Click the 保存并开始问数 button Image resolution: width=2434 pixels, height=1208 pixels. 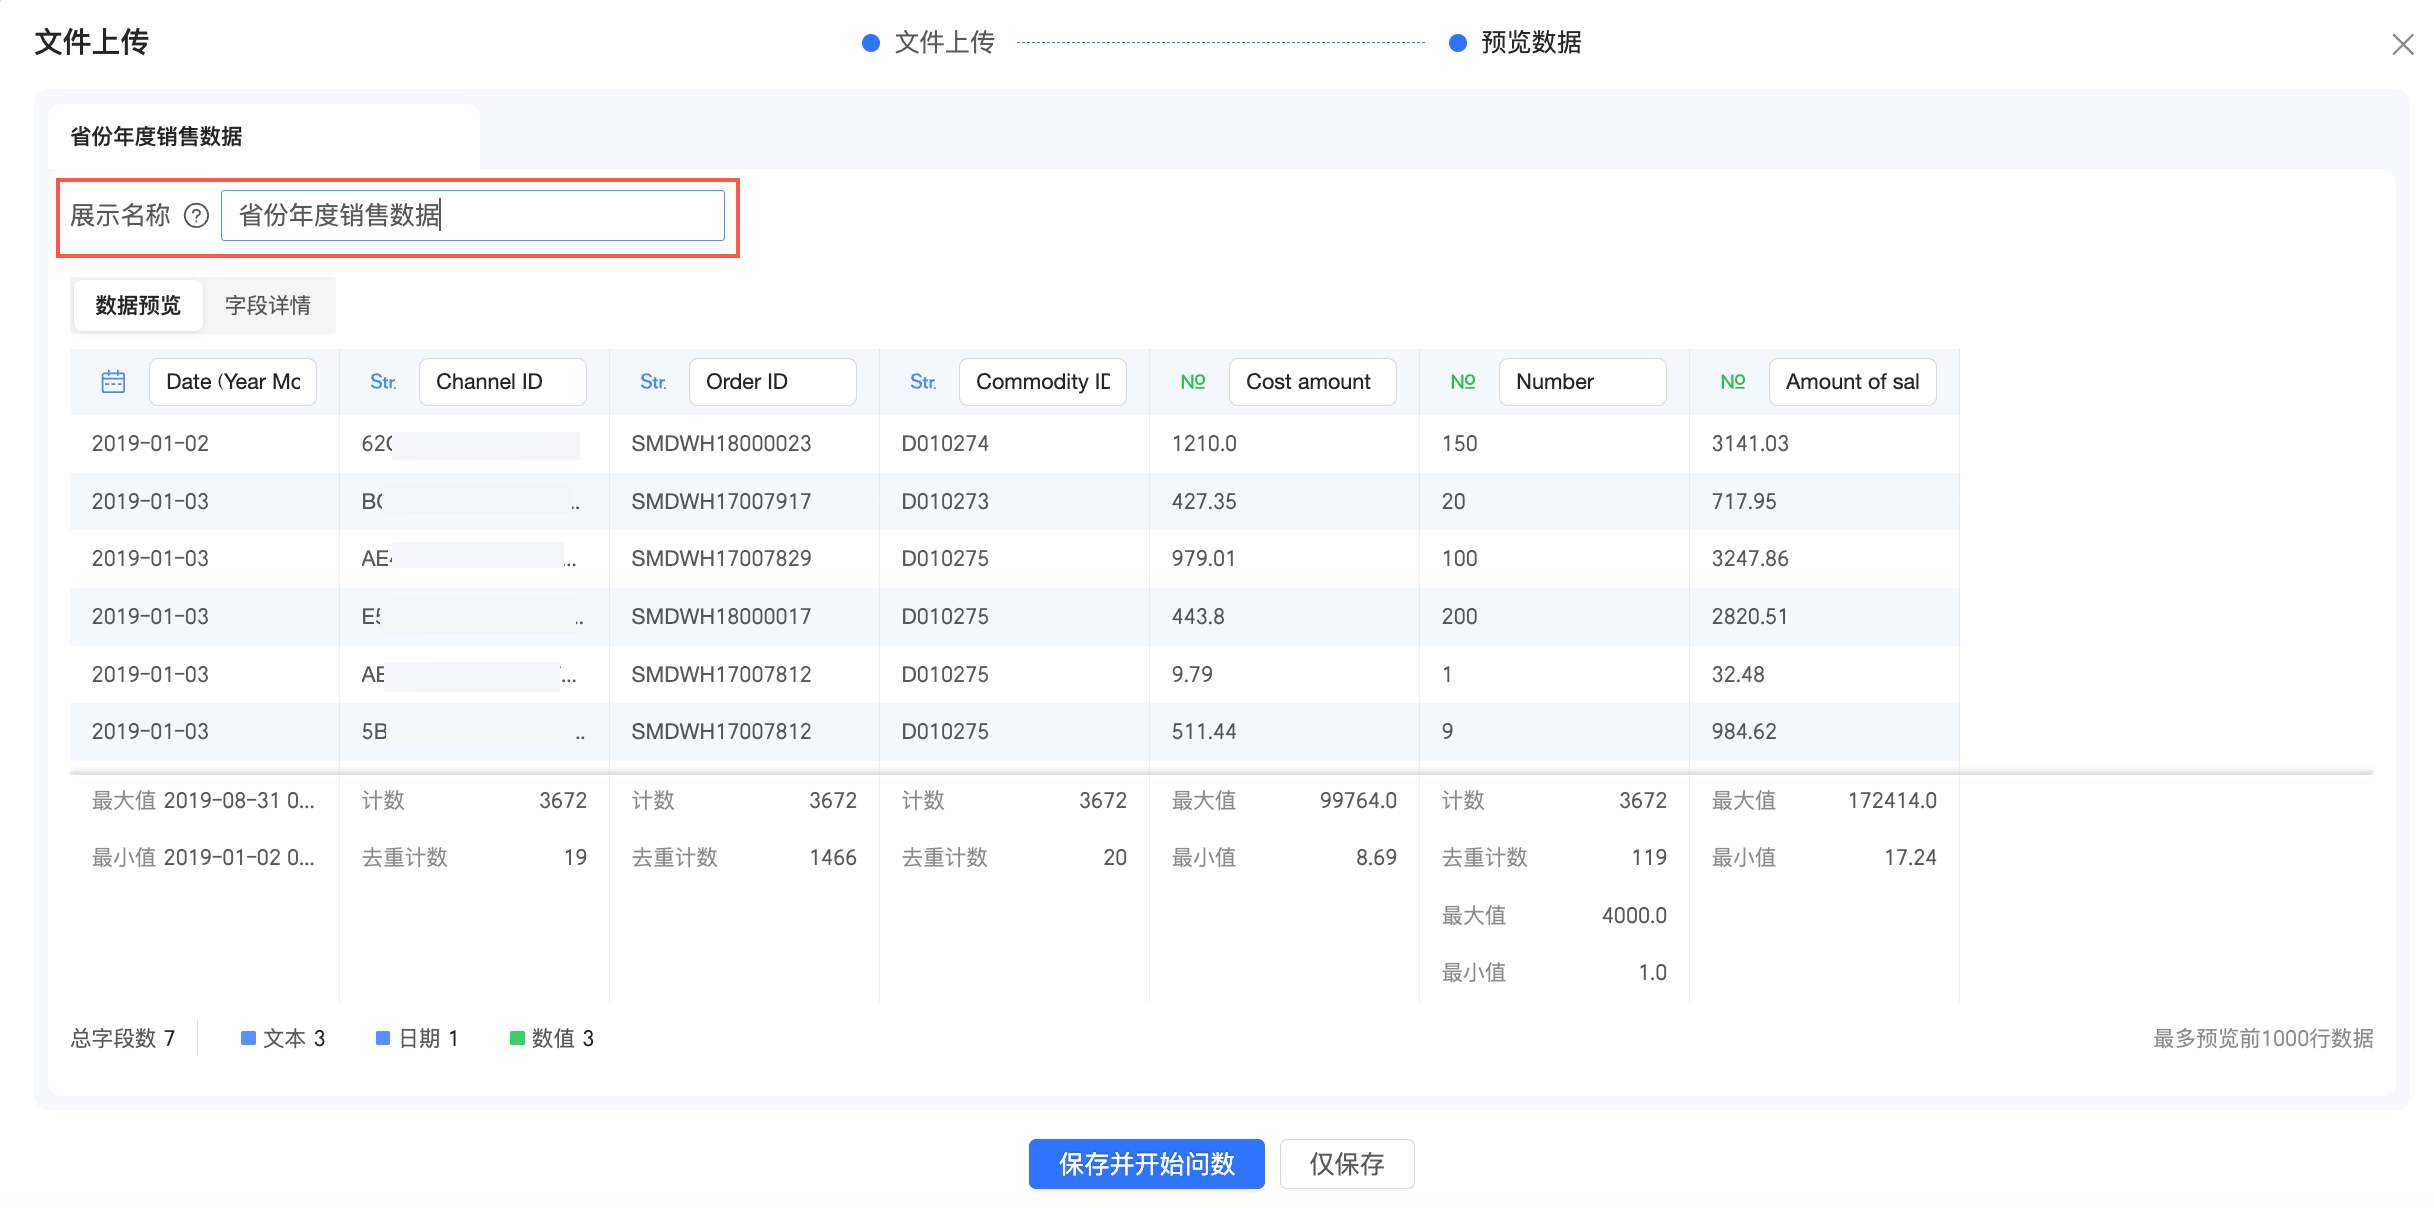pos(1147,1164)
